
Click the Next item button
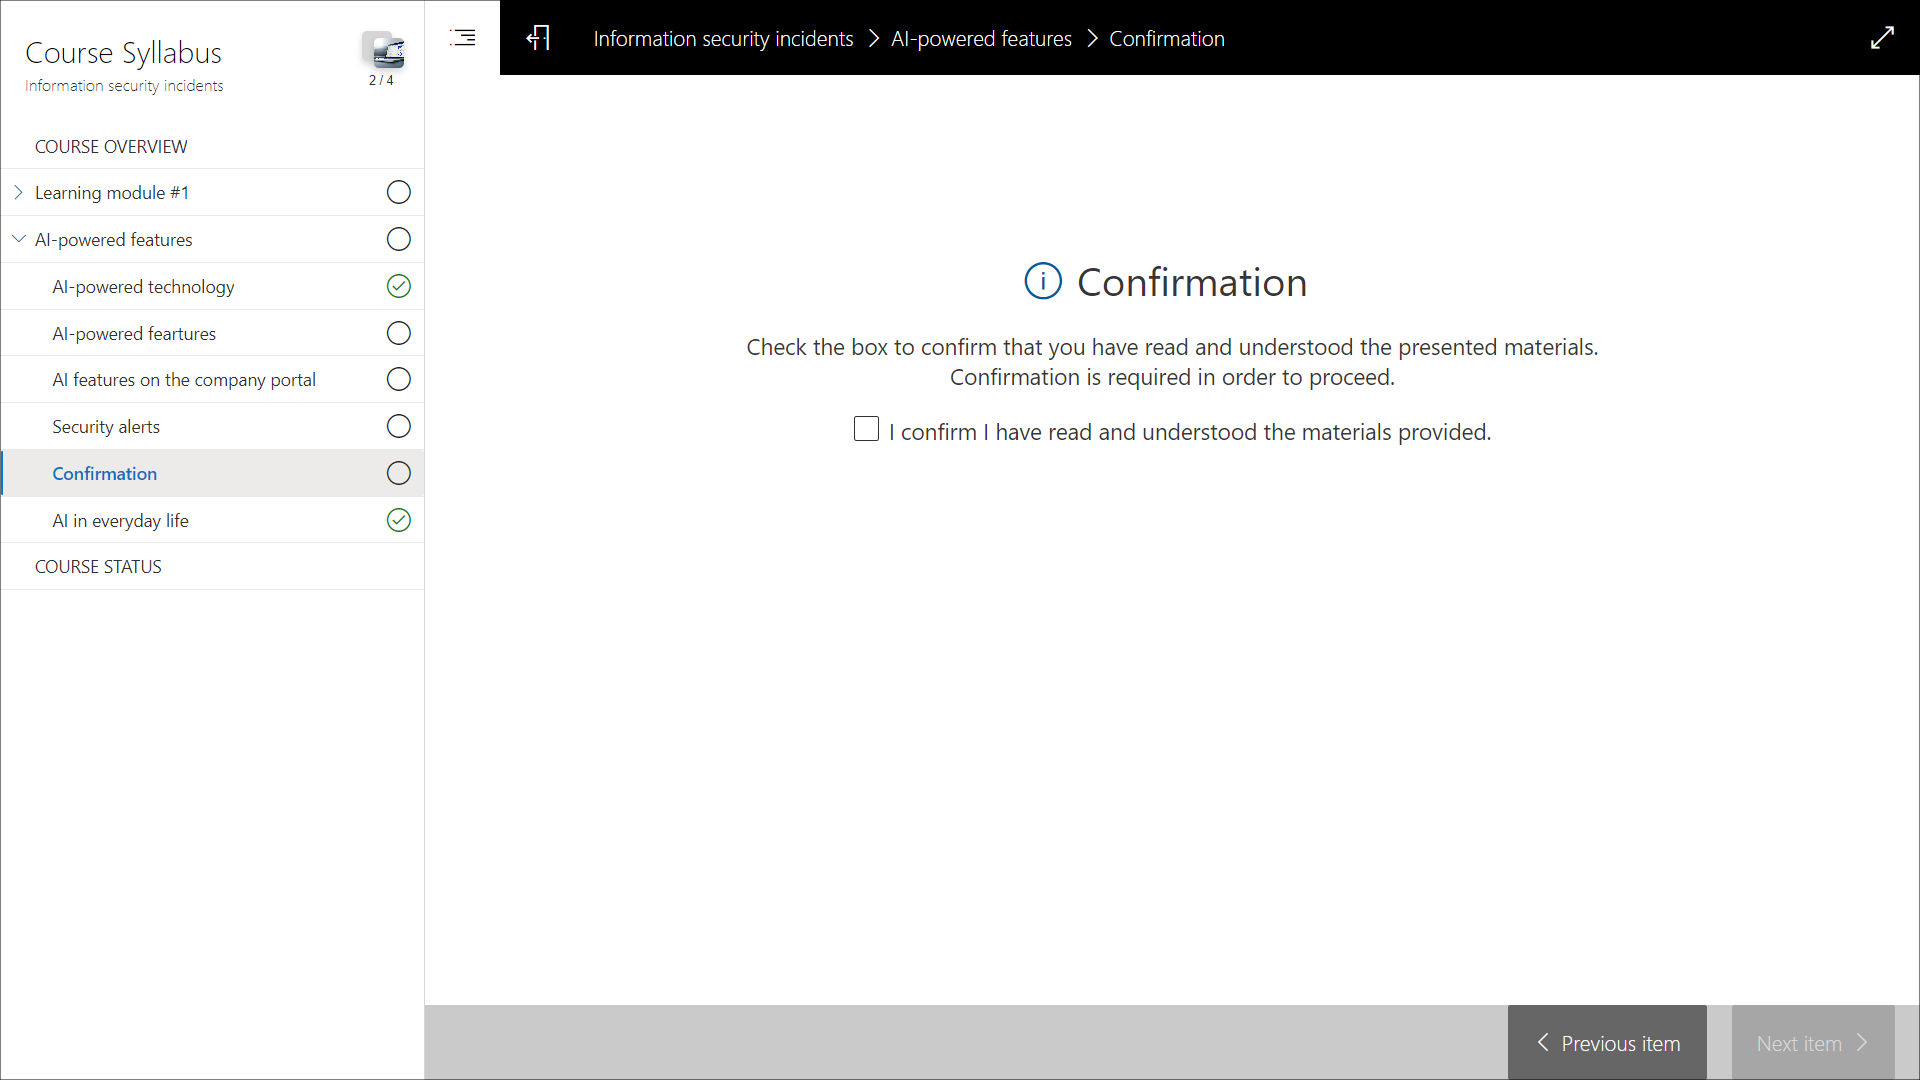pyautogui.click(x=1812, y=1043)
